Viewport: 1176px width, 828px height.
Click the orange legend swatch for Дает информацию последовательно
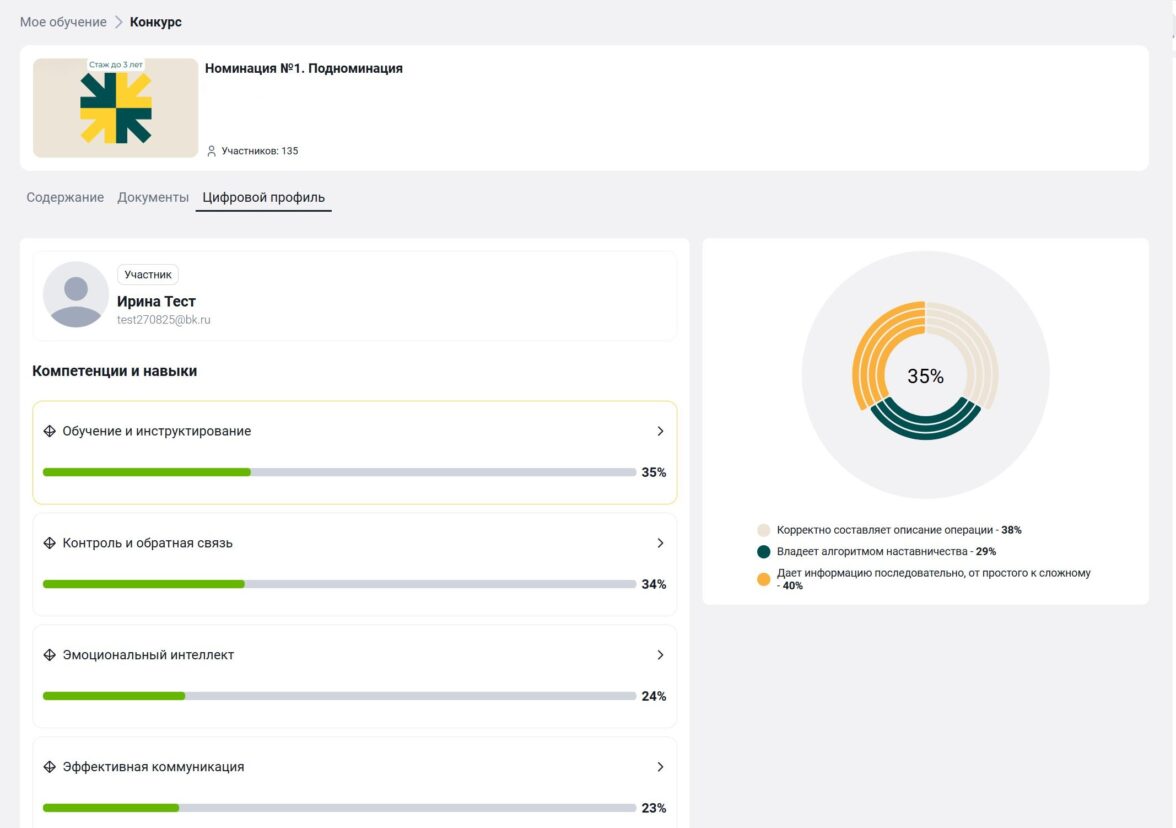(764, 579)
